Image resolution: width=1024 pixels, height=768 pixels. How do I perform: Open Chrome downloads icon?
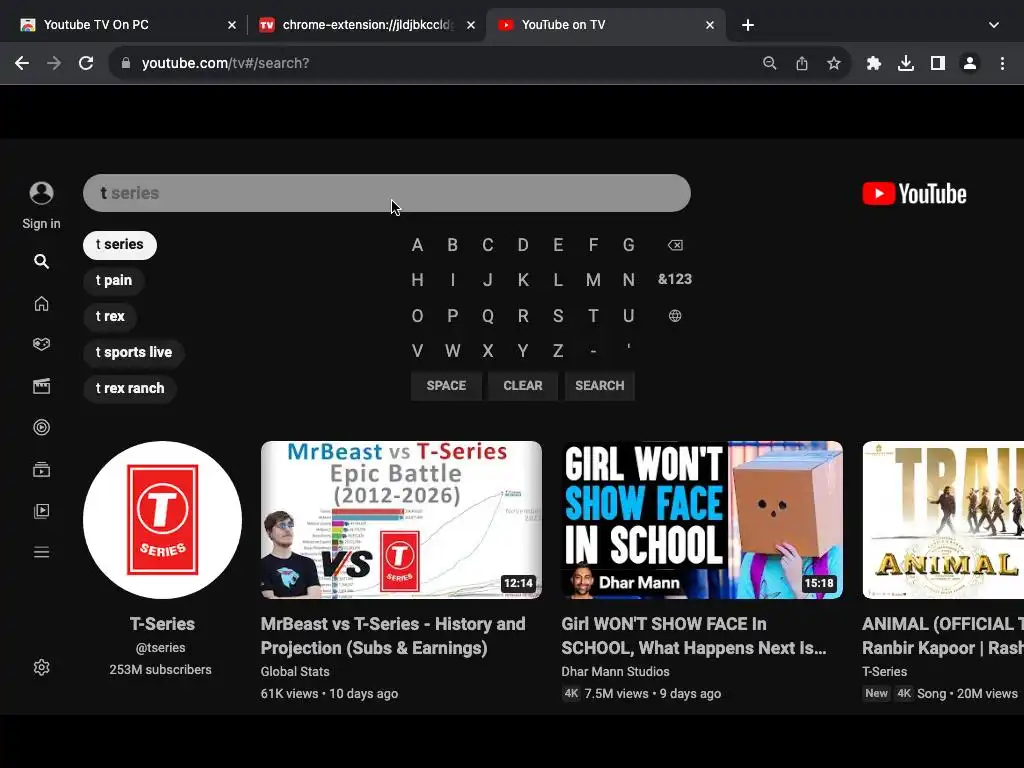[906, 63]
